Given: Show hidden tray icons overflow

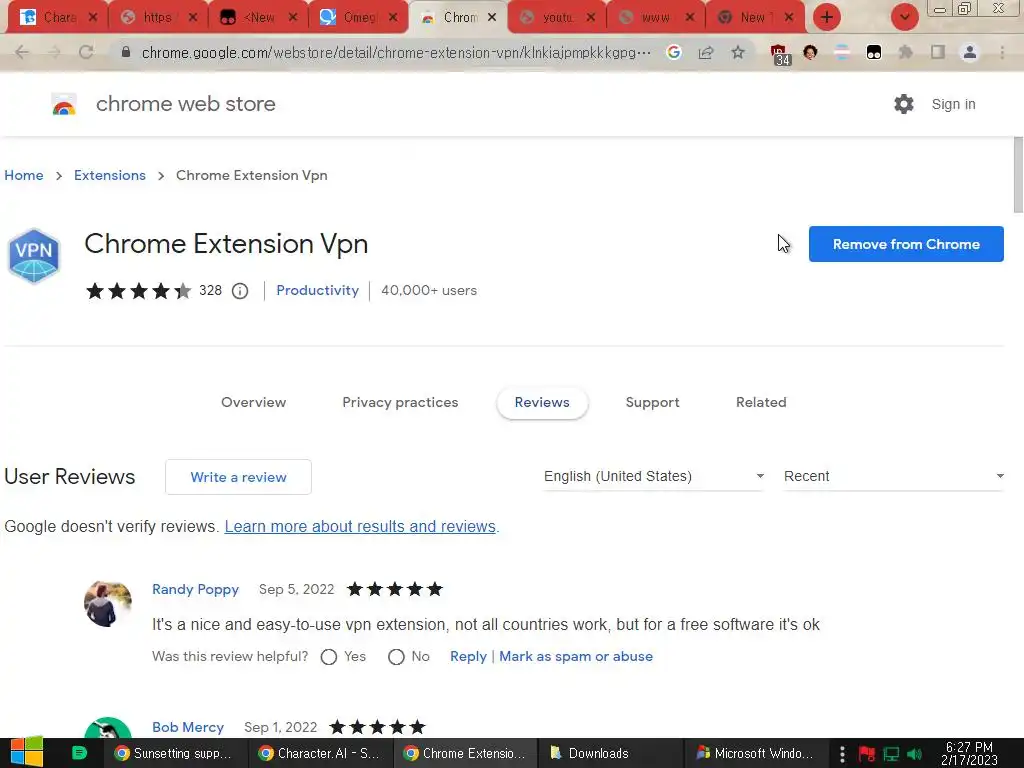Looking at the screenshot, I should (842, 754).
